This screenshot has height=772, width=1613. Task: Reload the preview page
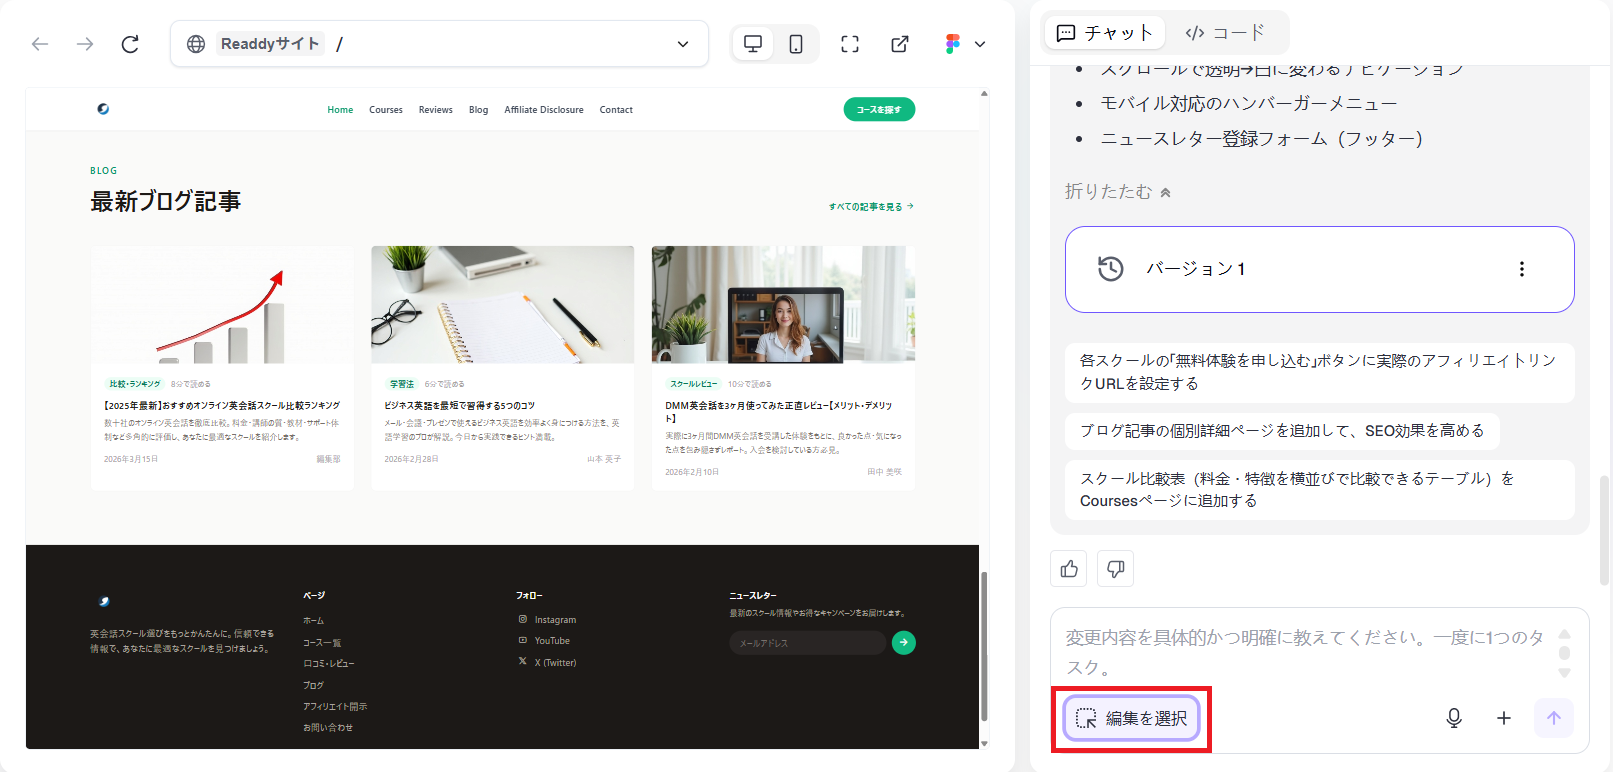[130, 44]
